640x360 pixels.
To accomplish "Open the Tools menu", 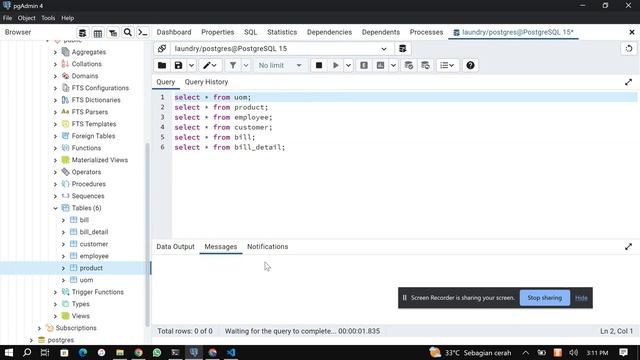I will pyautogui.click(x=48, y=18).
